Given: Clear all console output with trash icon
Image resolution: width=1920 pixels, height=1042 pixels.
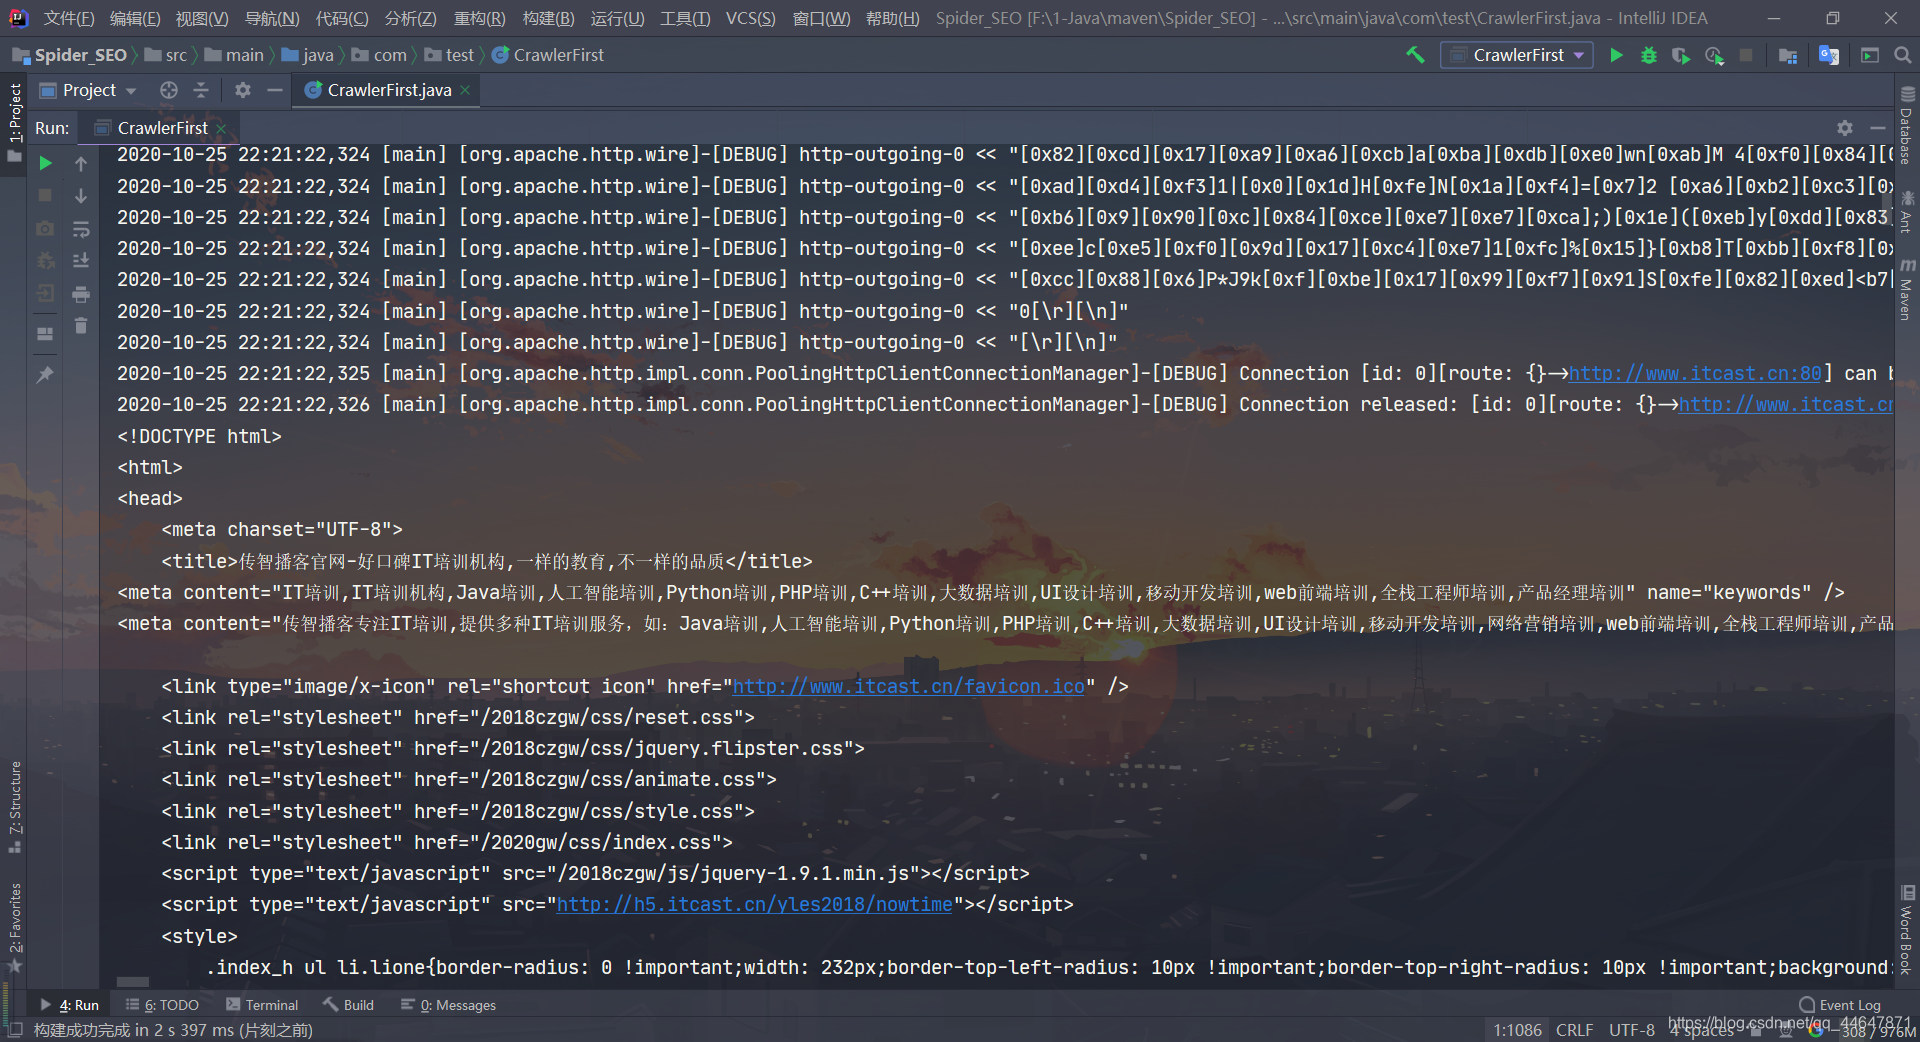Looking at the screenshot, I should [x=81, y=326].
